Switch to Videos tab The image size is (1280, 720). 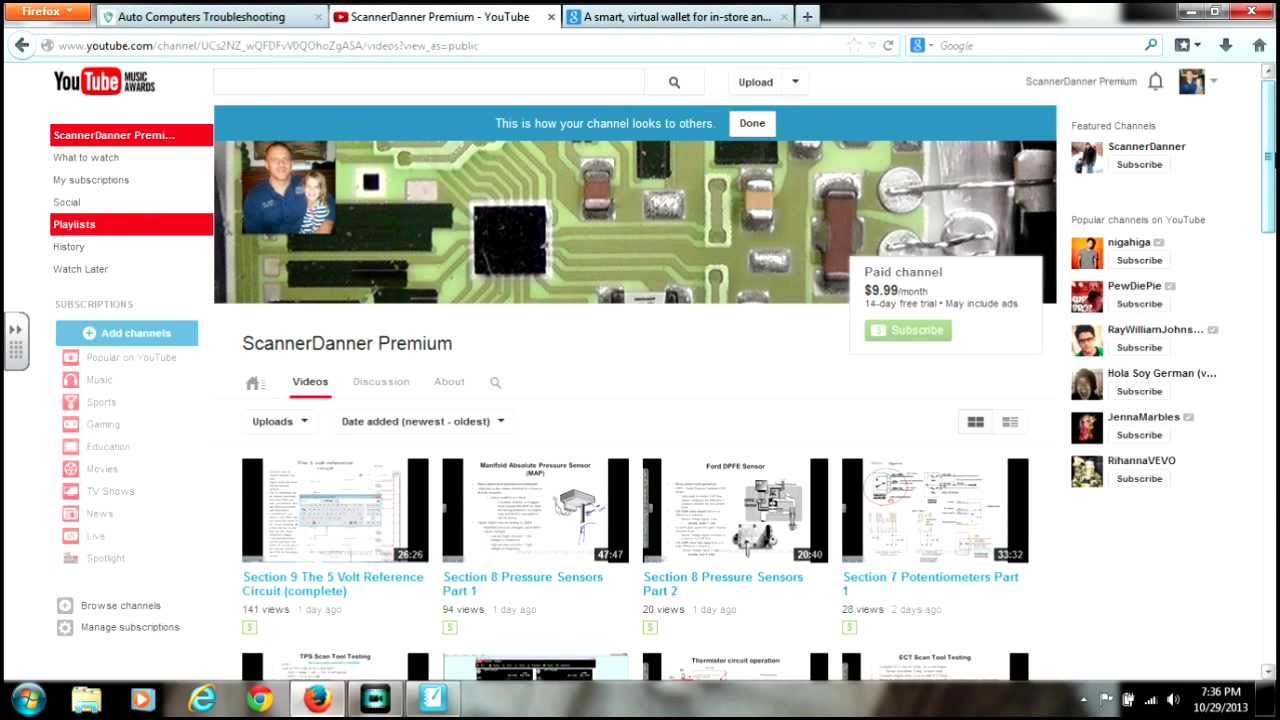310,382
